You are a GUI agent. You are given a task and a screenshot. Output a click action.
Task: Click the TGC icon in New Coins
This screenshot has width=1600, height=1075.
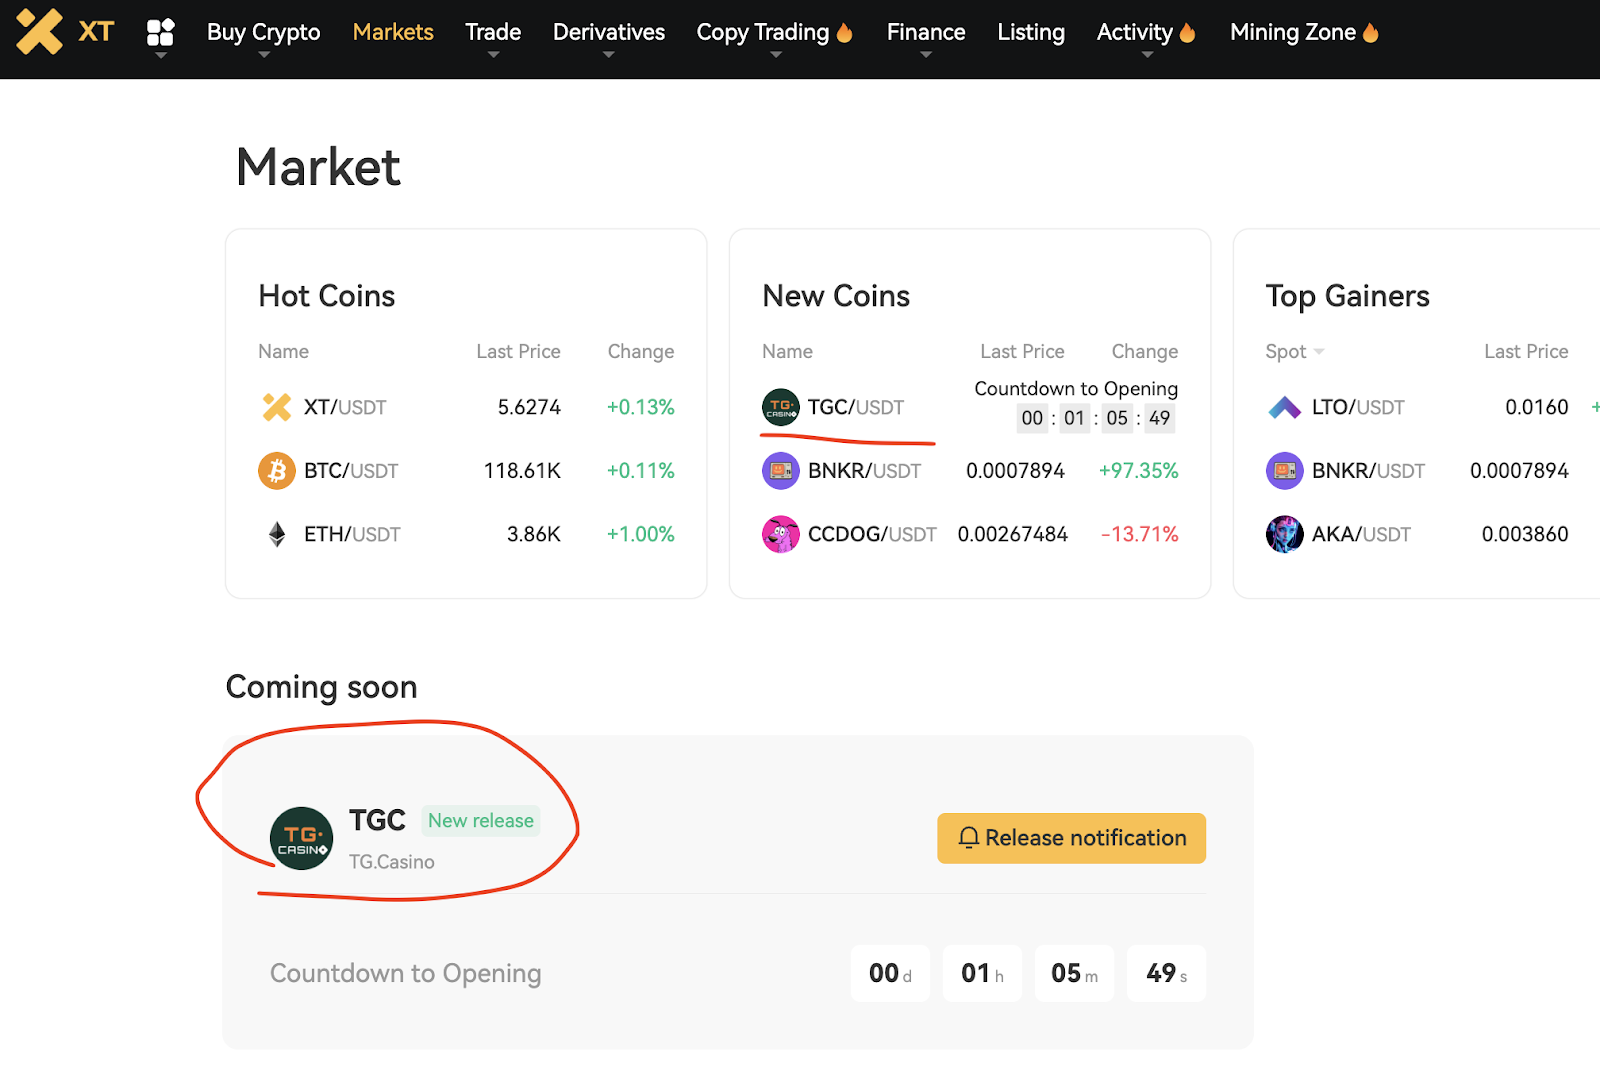(x=781, y=407)
